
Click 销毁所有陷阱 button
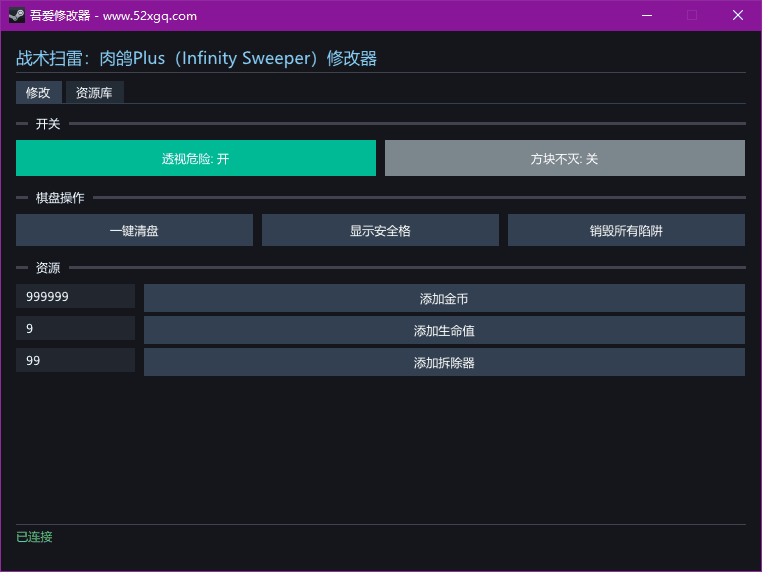click(626, 230)
